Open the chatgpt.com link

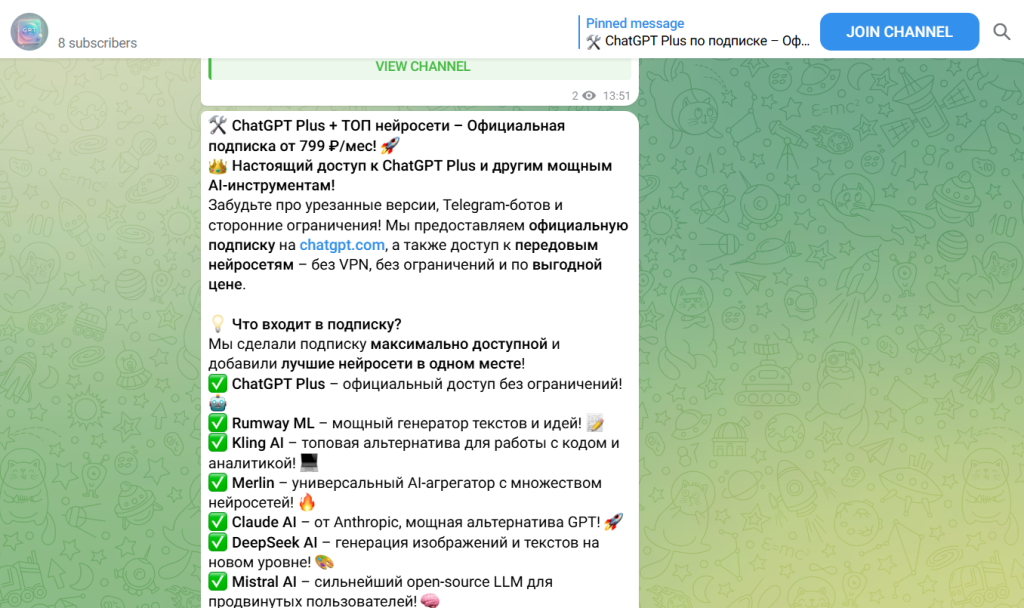click(341, 244)
